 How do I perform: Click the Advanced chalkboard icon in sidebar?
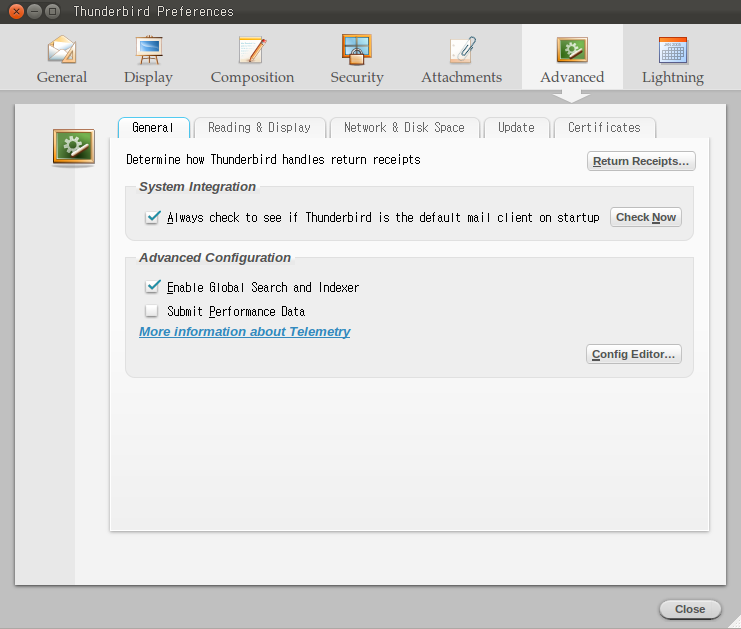(x=74, y=147)
